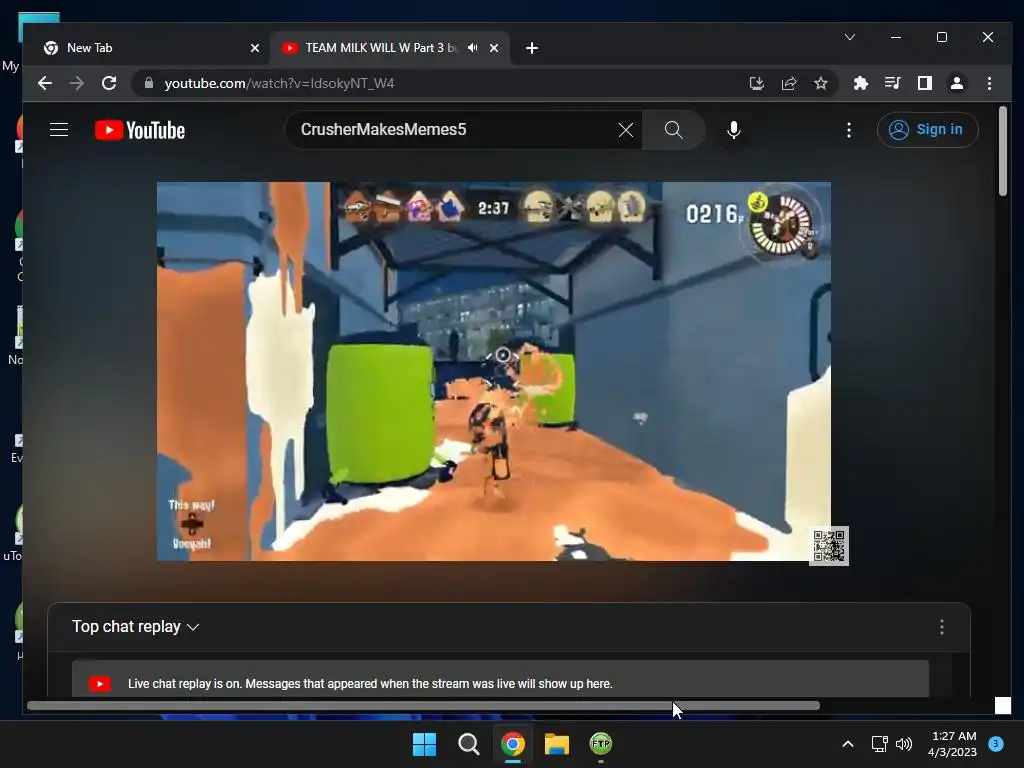Image resolution: width=1024 pixels, height=768 pixels.
Task: Open a new browser tab
Action: click(x=532, y=48)
